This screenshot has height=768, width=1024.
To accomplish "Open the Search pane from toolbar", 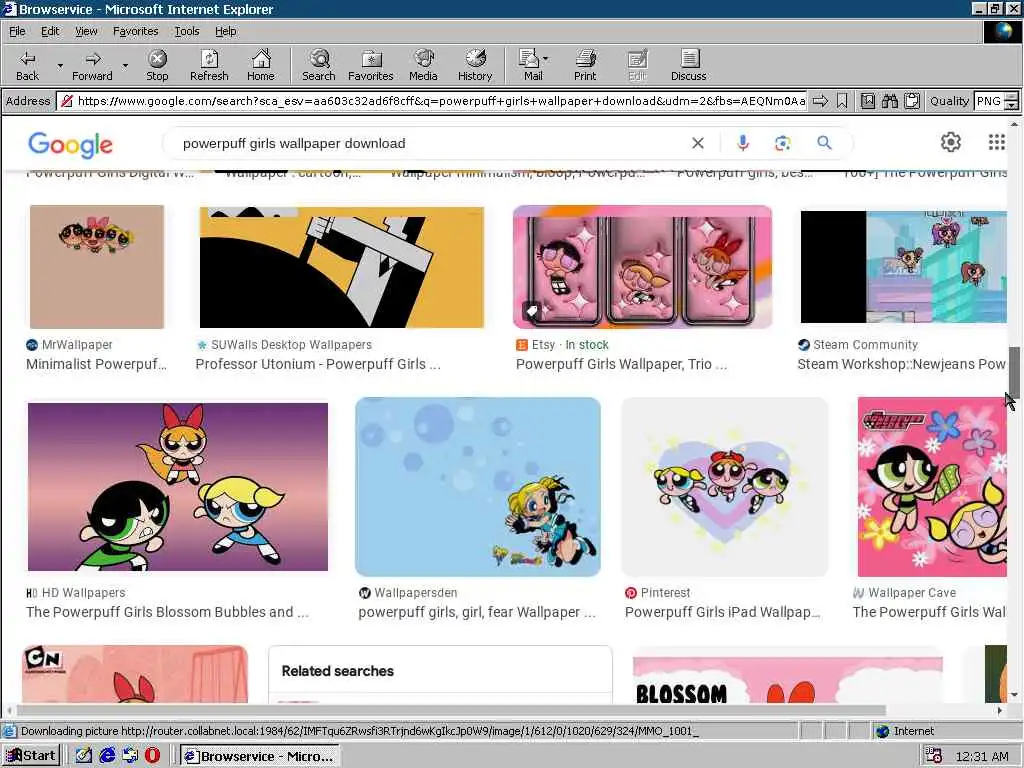I will [319, 65].
